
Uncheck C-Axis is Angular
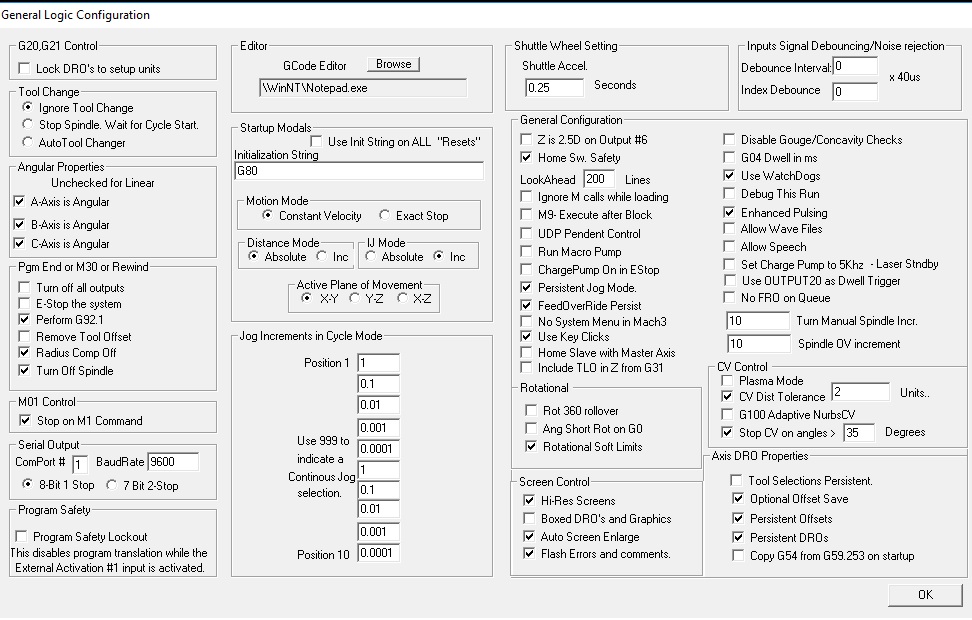[x=19, y=243]
